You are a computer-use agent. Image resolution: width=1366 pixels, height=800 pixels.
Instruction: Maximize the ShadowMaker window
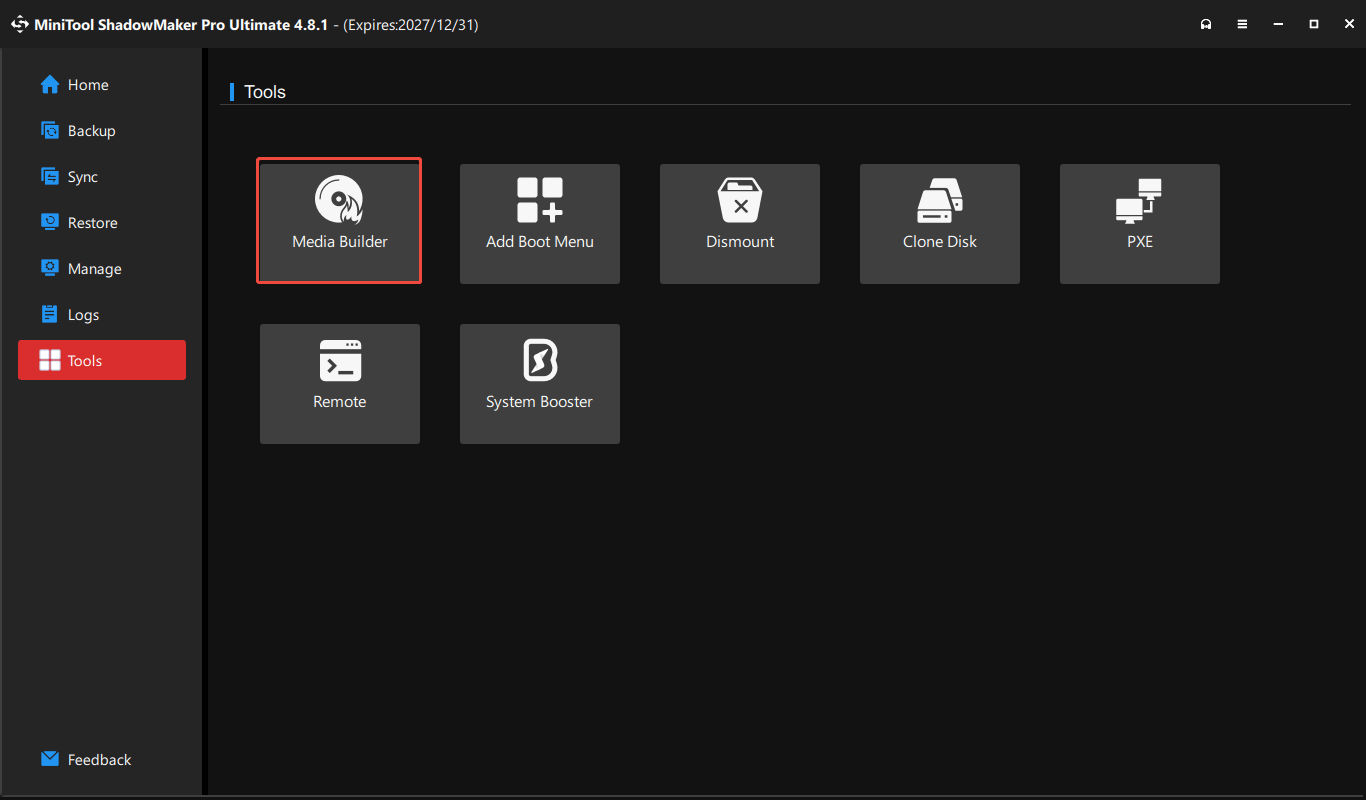(x=1314, y=24)
